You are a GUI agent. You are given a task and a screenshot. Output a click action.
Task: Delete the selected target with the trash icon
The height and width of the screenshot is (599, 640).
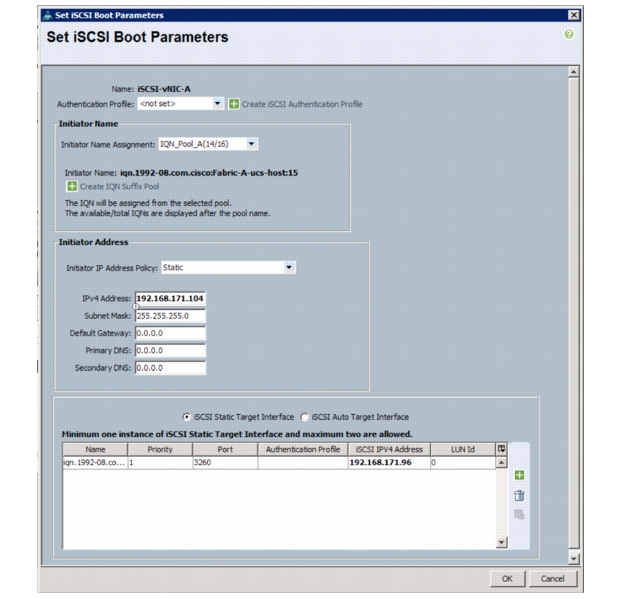coord(519,495)
